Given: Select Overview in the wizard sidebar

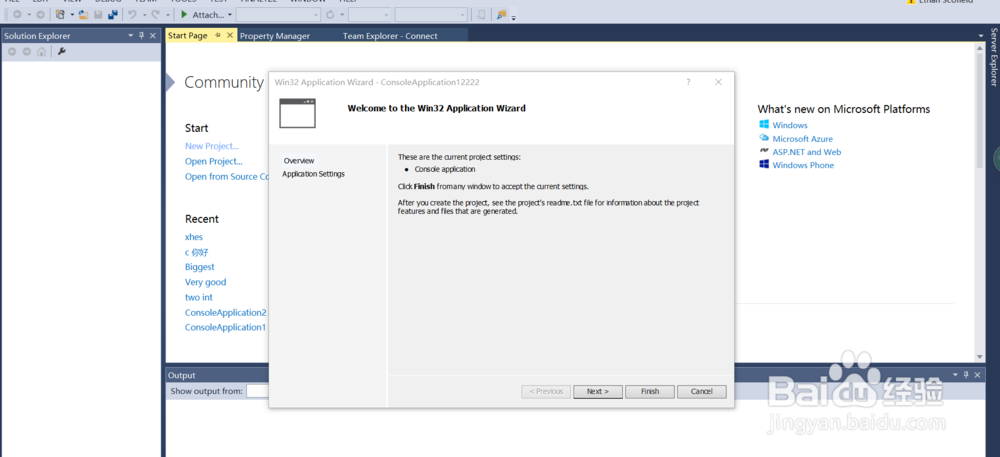Looking at the screenshot, I should [x=299, y=161].
